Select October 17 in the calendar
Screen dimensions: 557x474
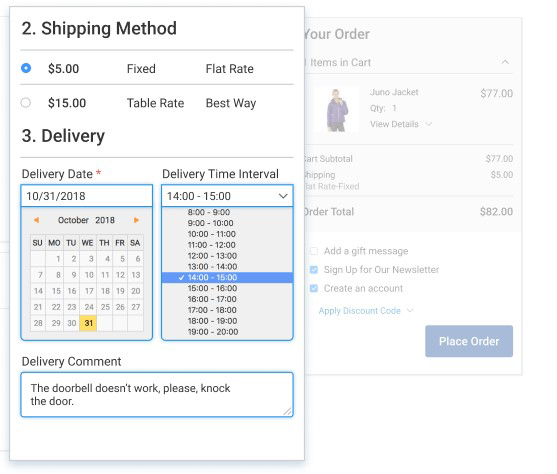[x=89, y=291]
